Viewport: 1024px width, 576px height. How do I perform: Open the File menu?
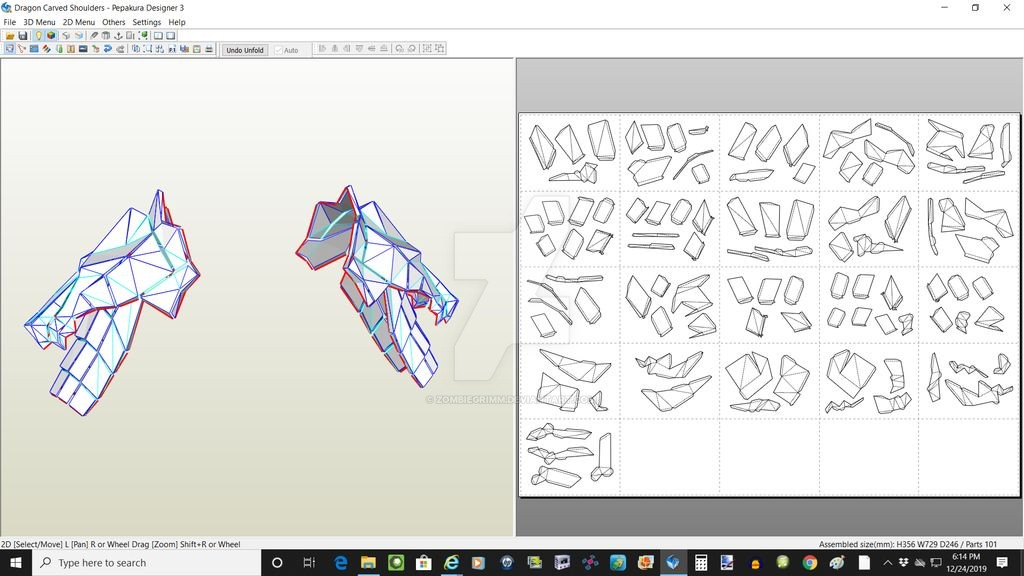10,22
